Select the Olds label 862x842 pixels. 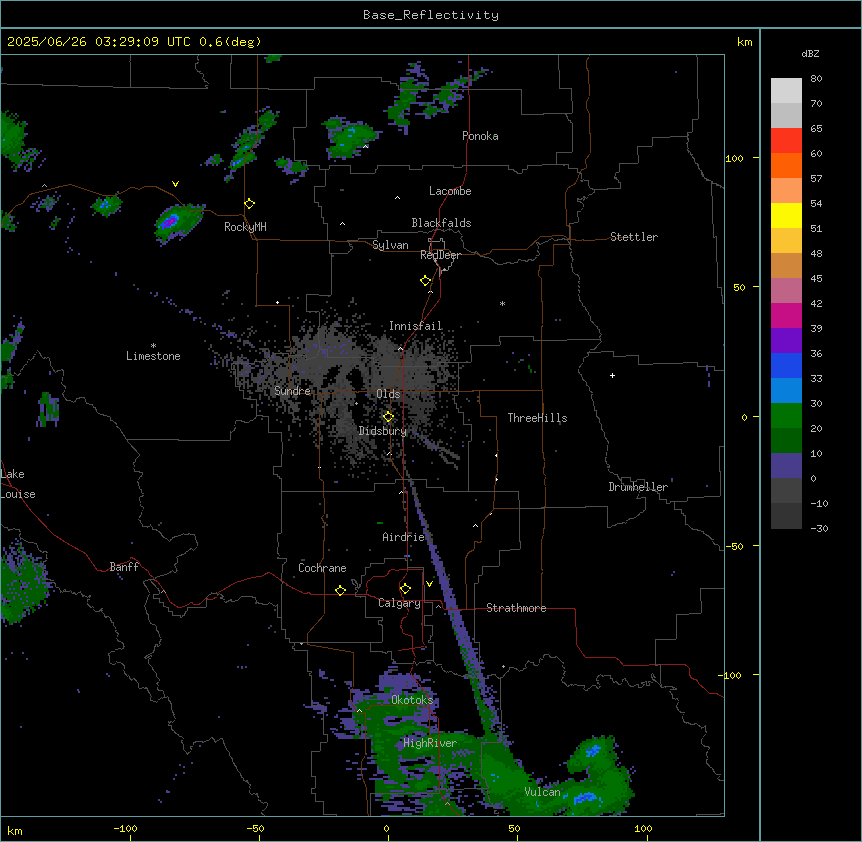(x=388, y=394)
